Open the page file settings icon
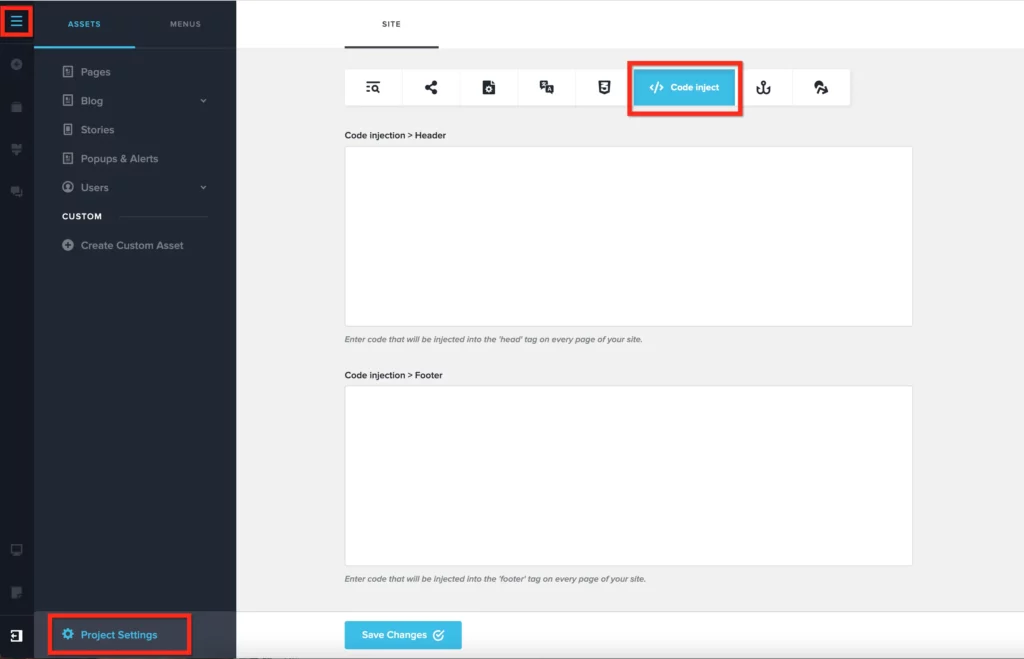 (x=488, y=88)
